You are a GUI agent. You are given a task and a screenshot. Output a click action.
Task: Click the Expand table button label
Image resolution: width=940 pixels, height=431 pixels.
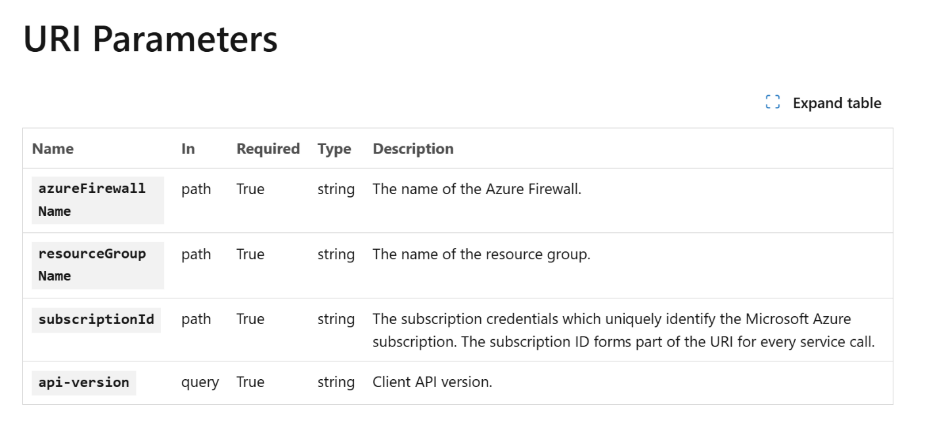click(837, 103)
